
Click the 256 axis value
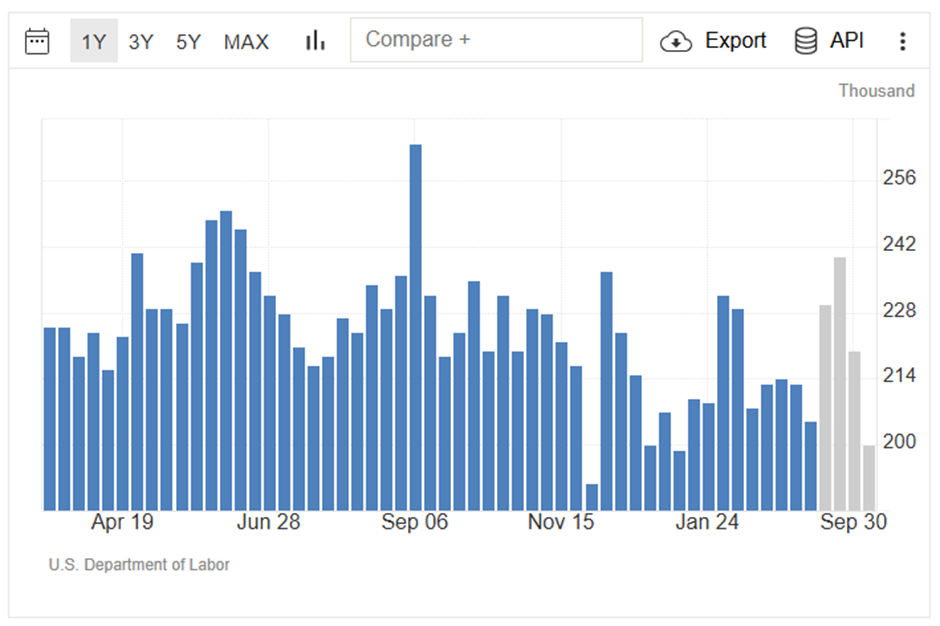coord(899,178)
